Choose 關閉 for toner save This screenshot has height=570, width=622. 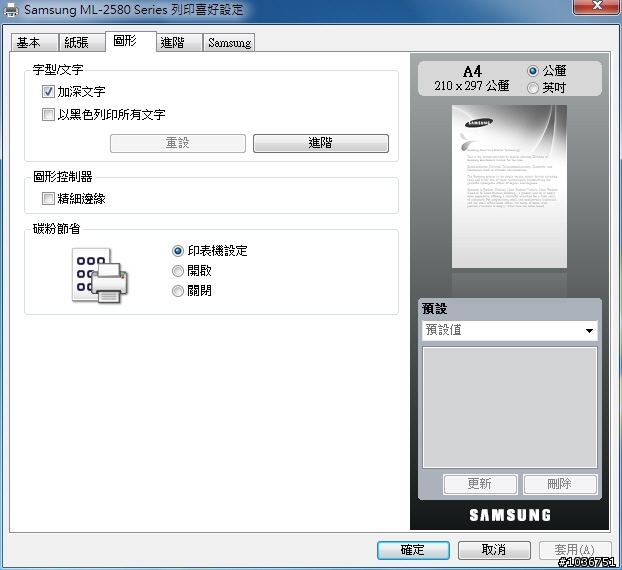coord(178,291)
